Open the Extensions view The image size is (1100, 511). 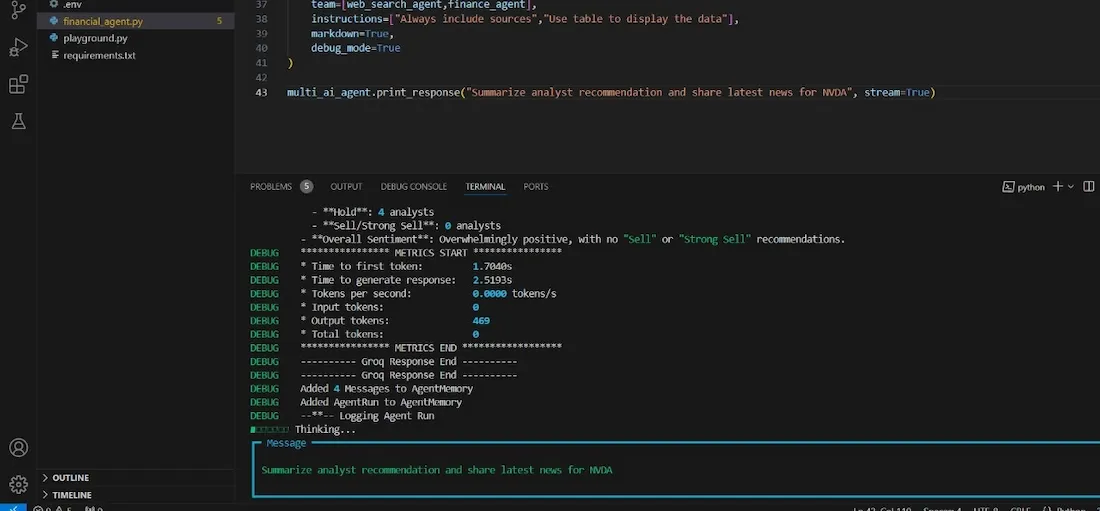(x=18, y=84)
